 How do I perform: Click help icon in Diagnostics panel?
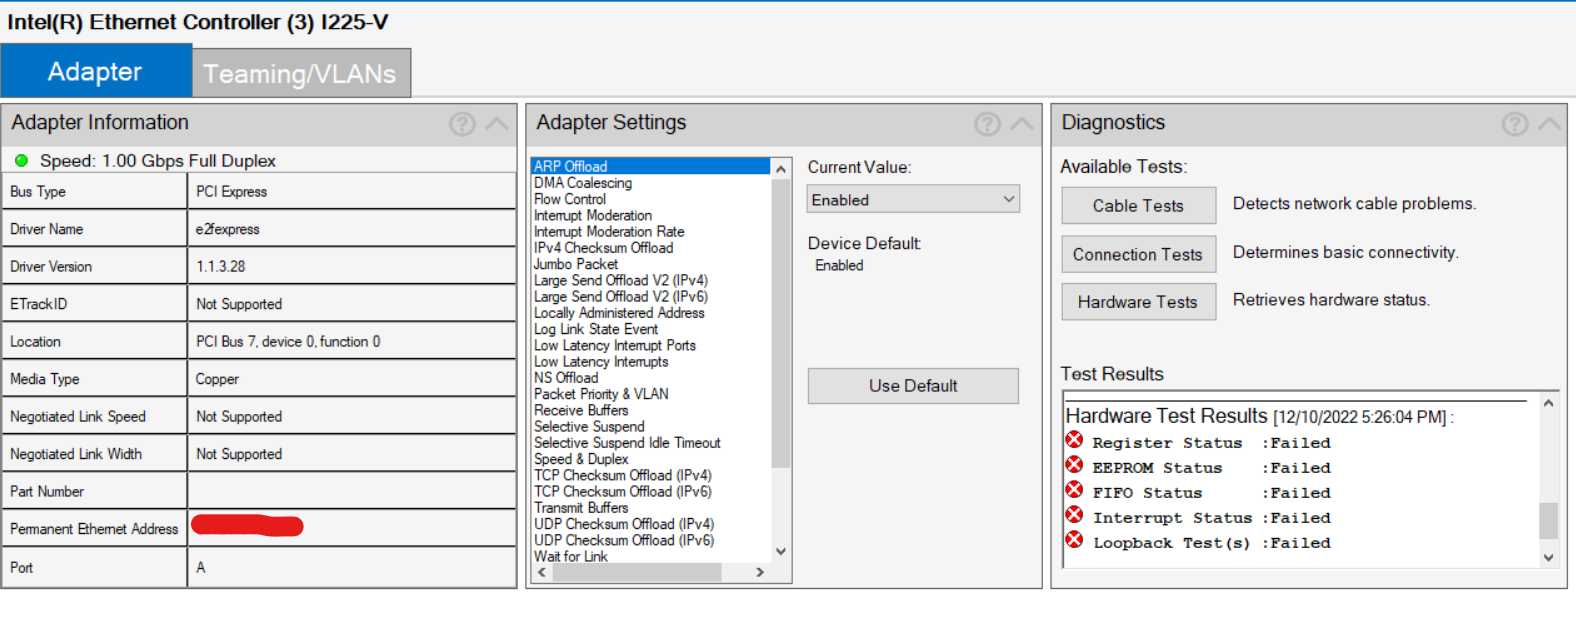[x=1514, y=124]
